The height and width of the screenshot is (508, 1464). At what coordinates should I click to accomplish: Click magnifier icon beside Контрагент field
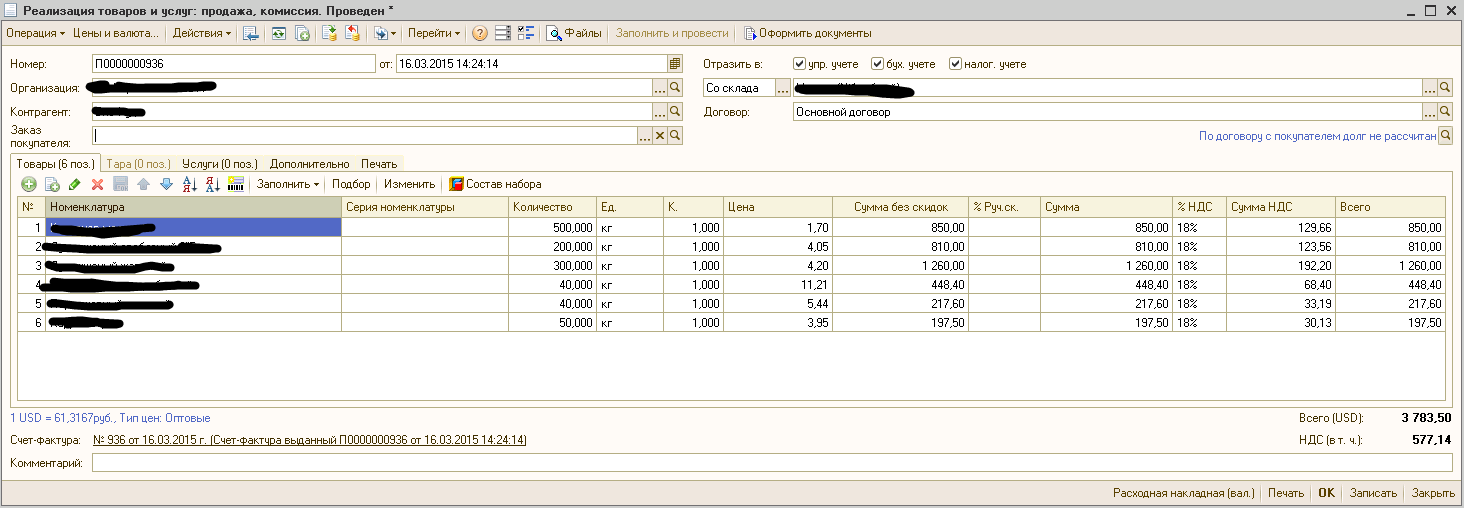pos(675,112)
